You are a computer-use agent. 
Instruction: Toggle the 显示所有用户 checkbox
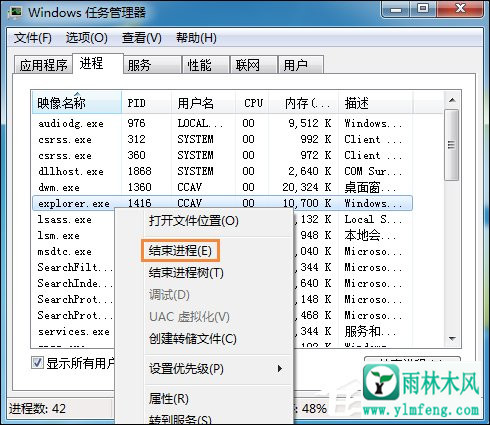[37, 363]
